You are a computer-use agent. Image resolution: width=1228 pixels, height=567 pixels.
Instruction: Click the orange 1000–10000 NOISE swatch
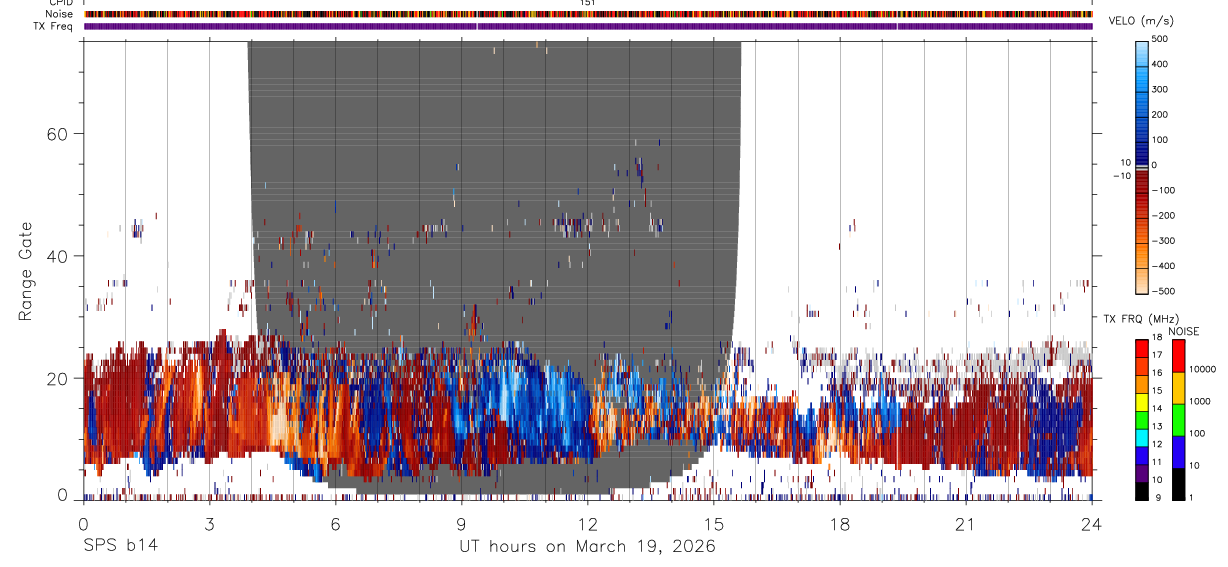(x=1178, y=388)
